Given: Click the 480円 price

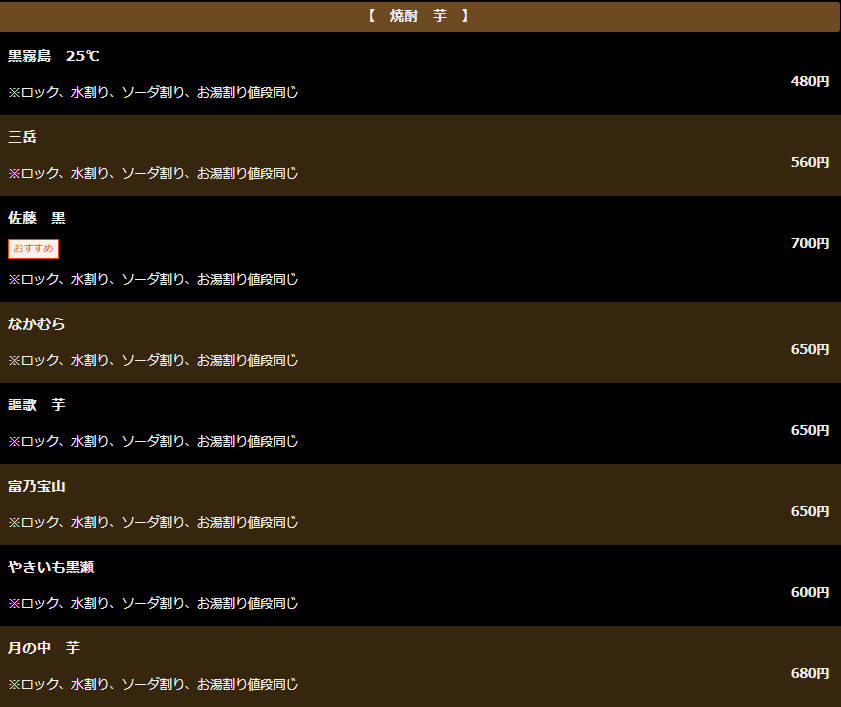Looking at the screenshot, I should tap(810, 82).
